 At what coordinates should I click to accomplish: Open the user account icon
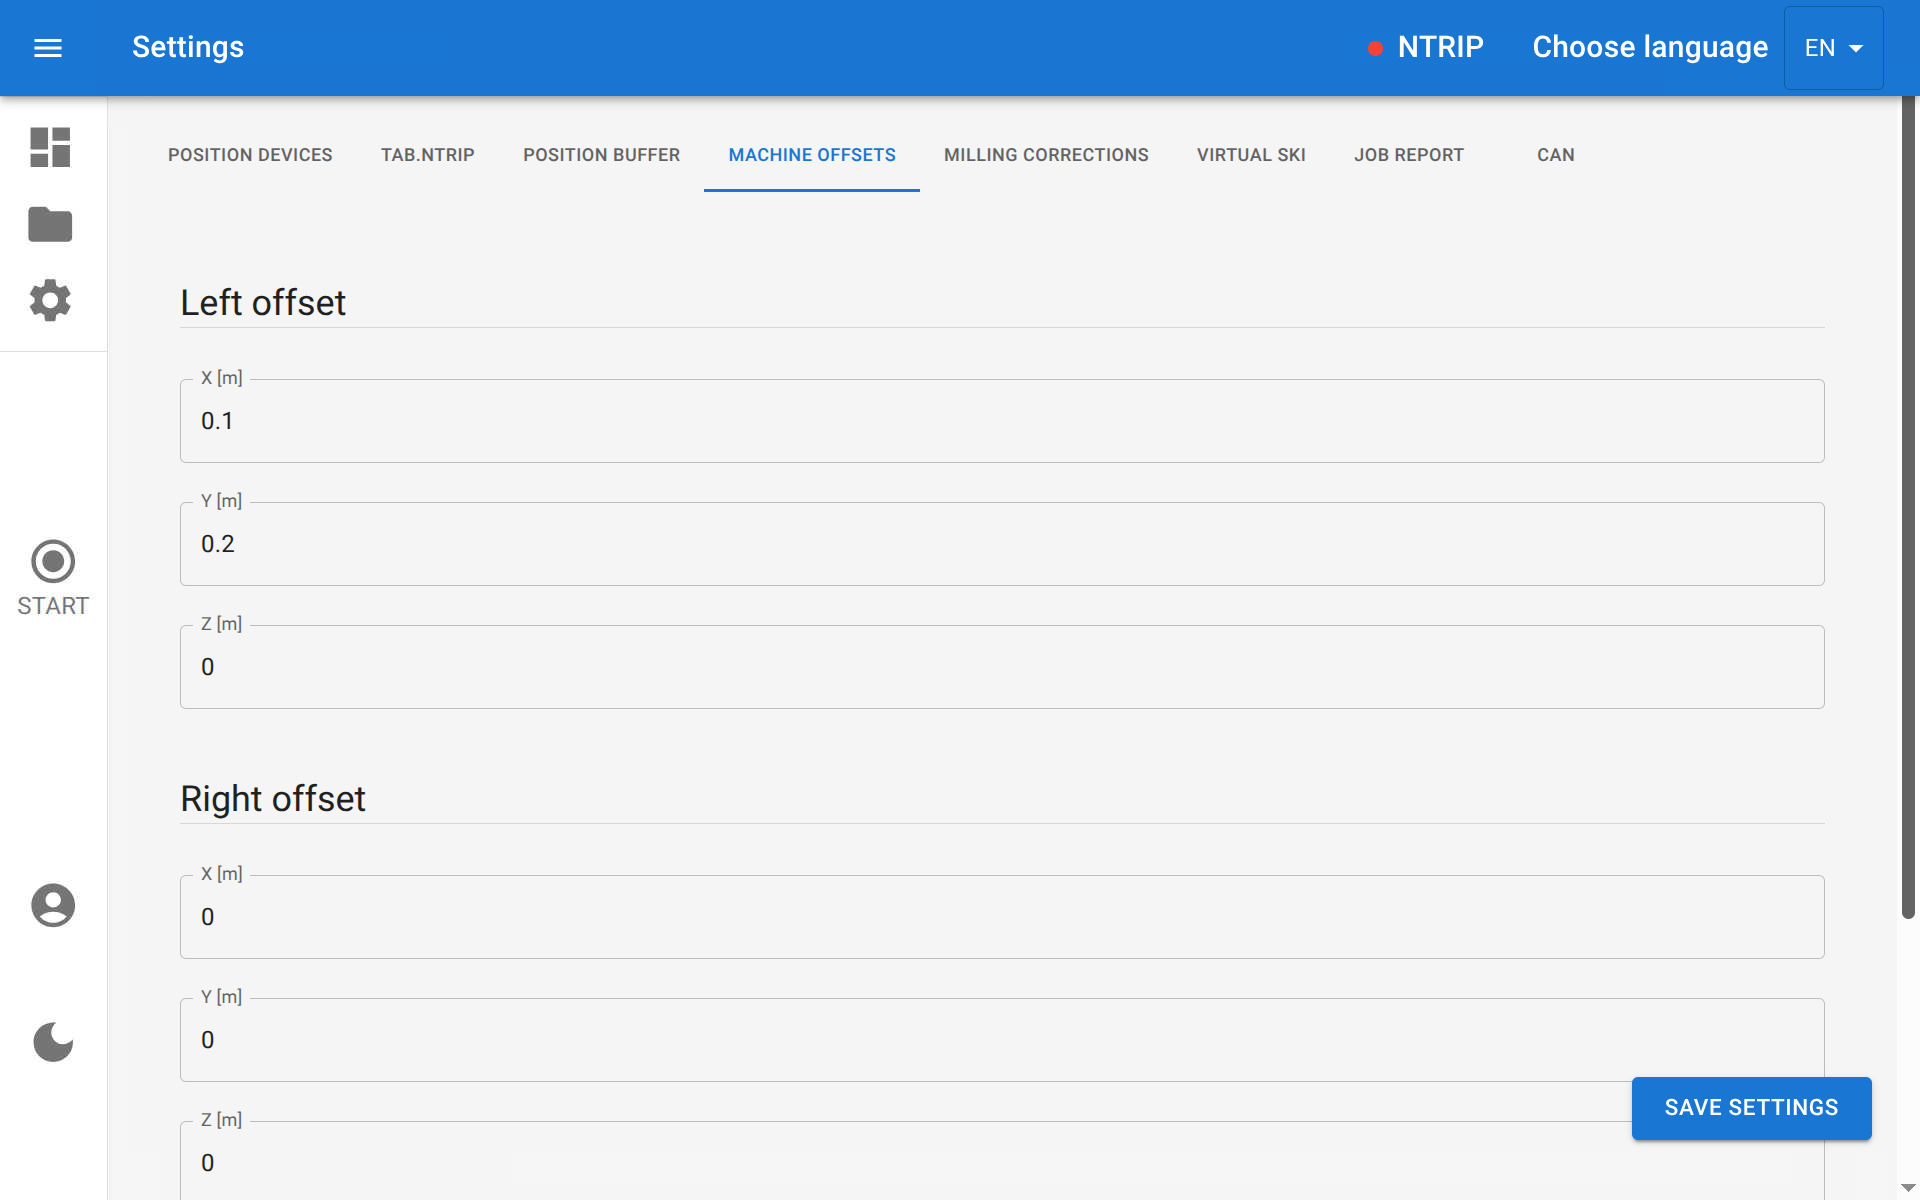[53, 905]
